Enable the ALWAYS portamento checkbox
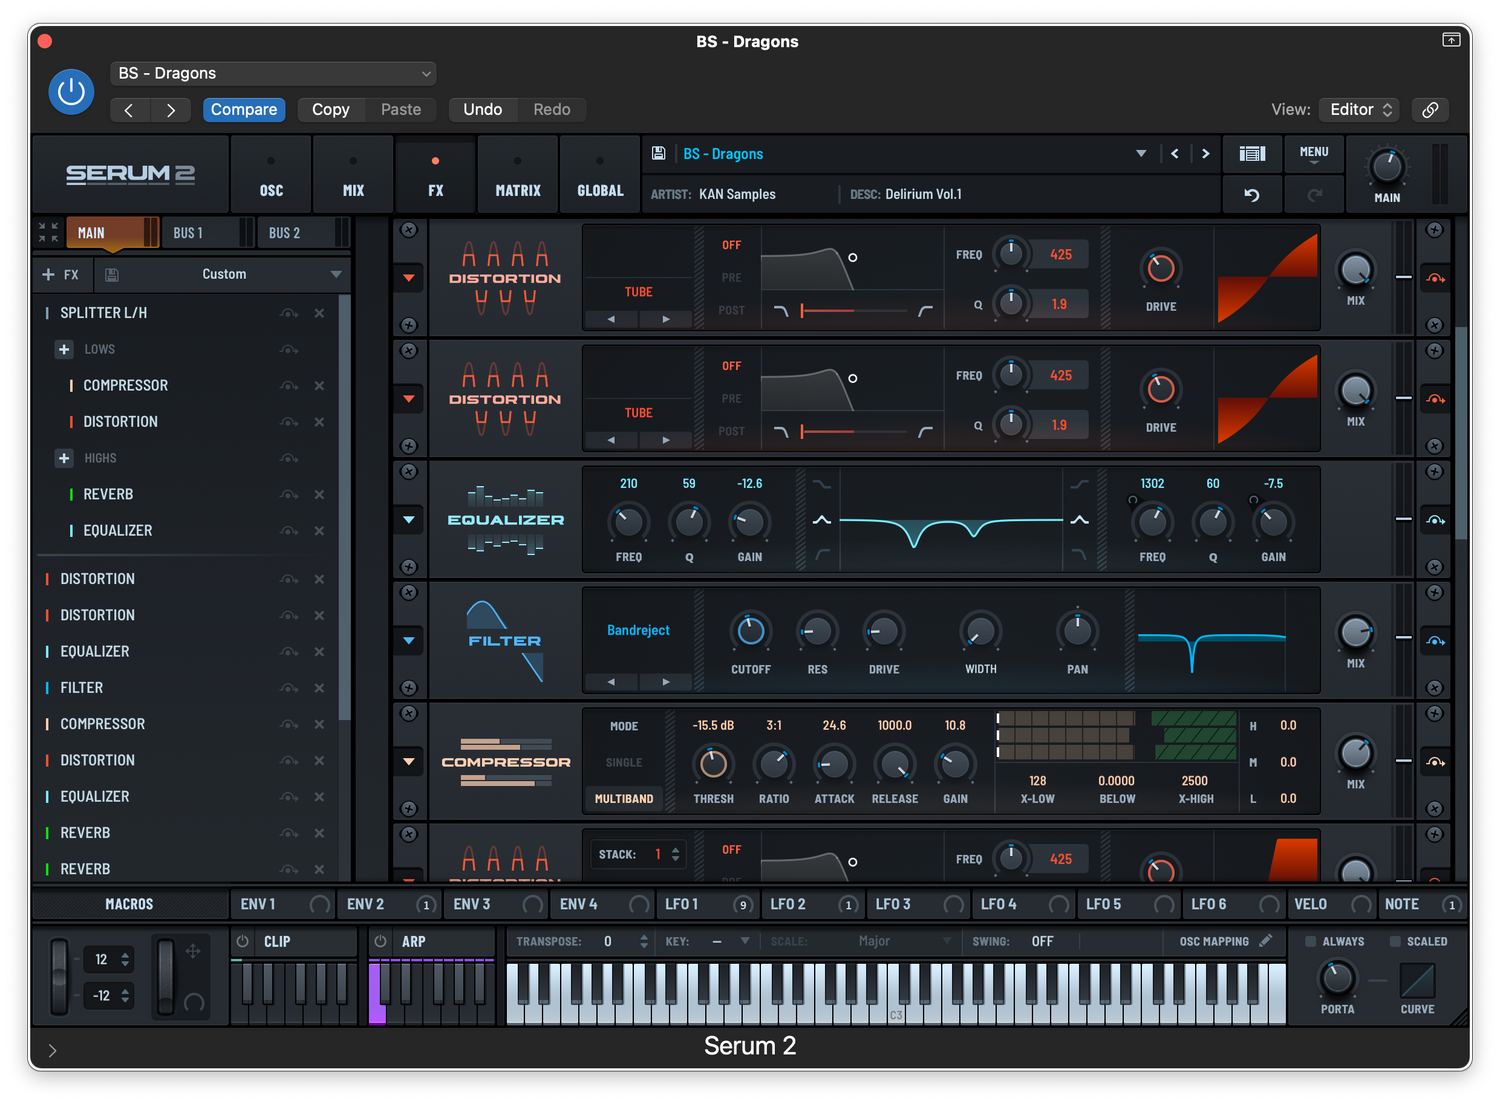This screenshot has height=1104, width=1500. tap(1311, 942)
